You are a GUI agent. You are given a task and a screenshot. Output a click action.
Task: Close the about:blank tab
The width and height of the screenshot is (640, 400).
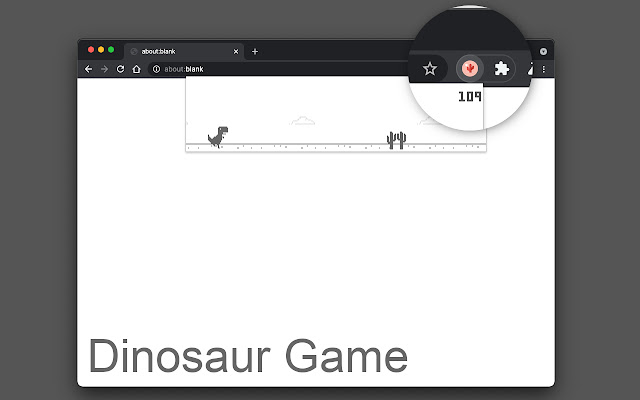236,51
